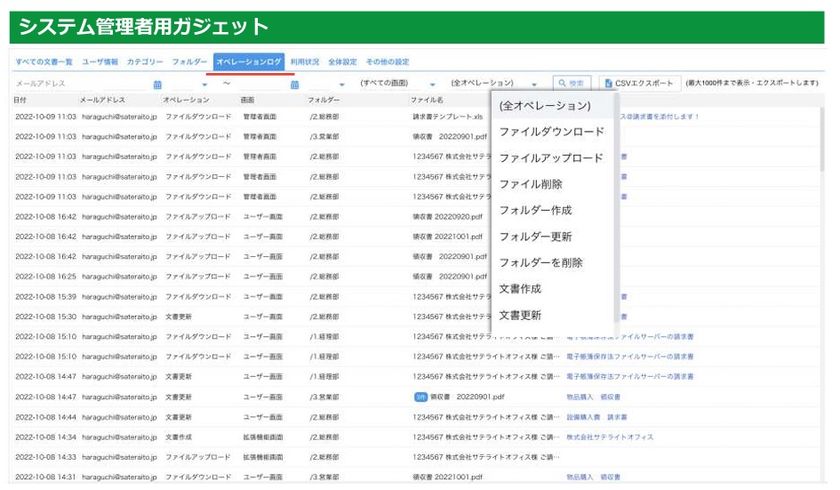Expand the start time dropdown arrow
This screenshot has height=490, width=840.
[x=205, y=85]
